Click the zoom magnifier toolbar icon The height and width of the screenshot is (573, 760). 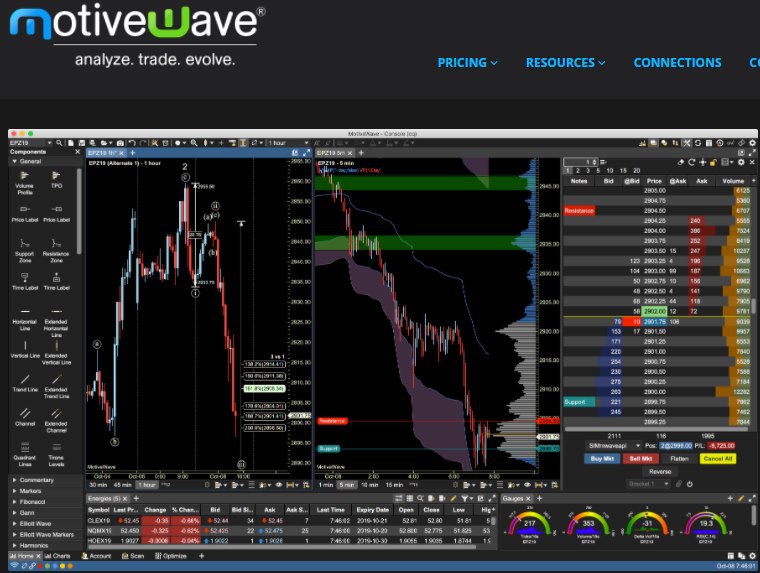click(x=194, y=143)
